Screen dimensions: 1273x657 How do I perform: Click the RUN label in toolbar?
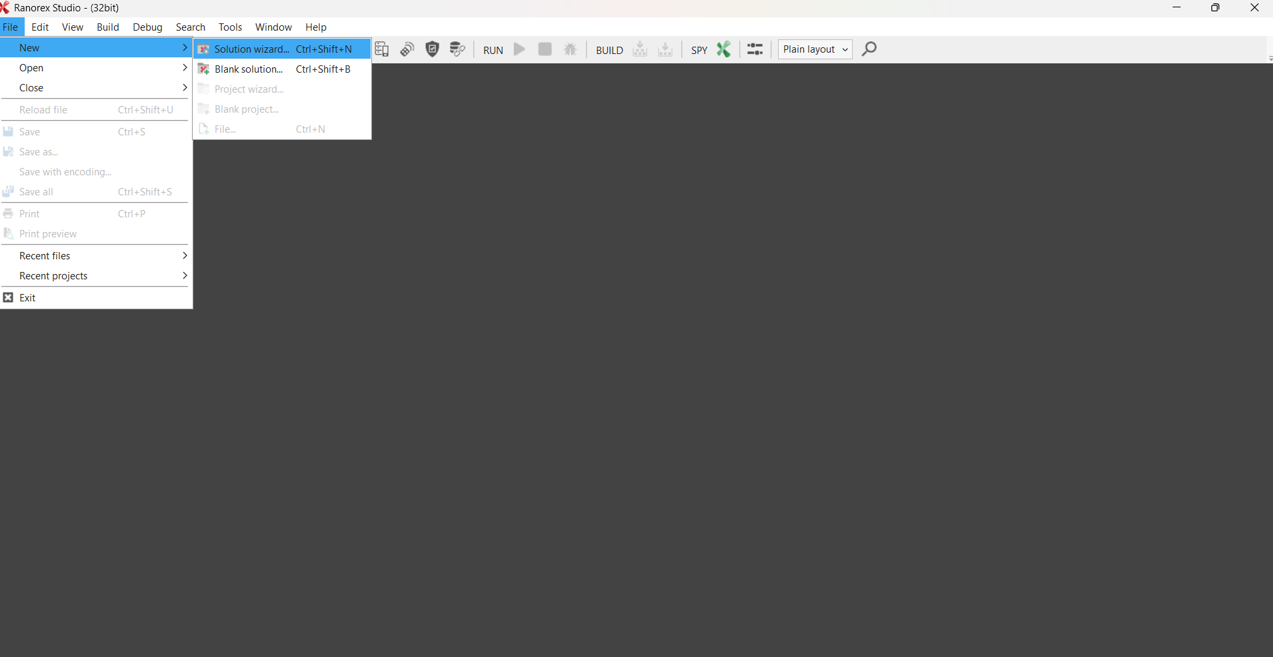point(493,50)
